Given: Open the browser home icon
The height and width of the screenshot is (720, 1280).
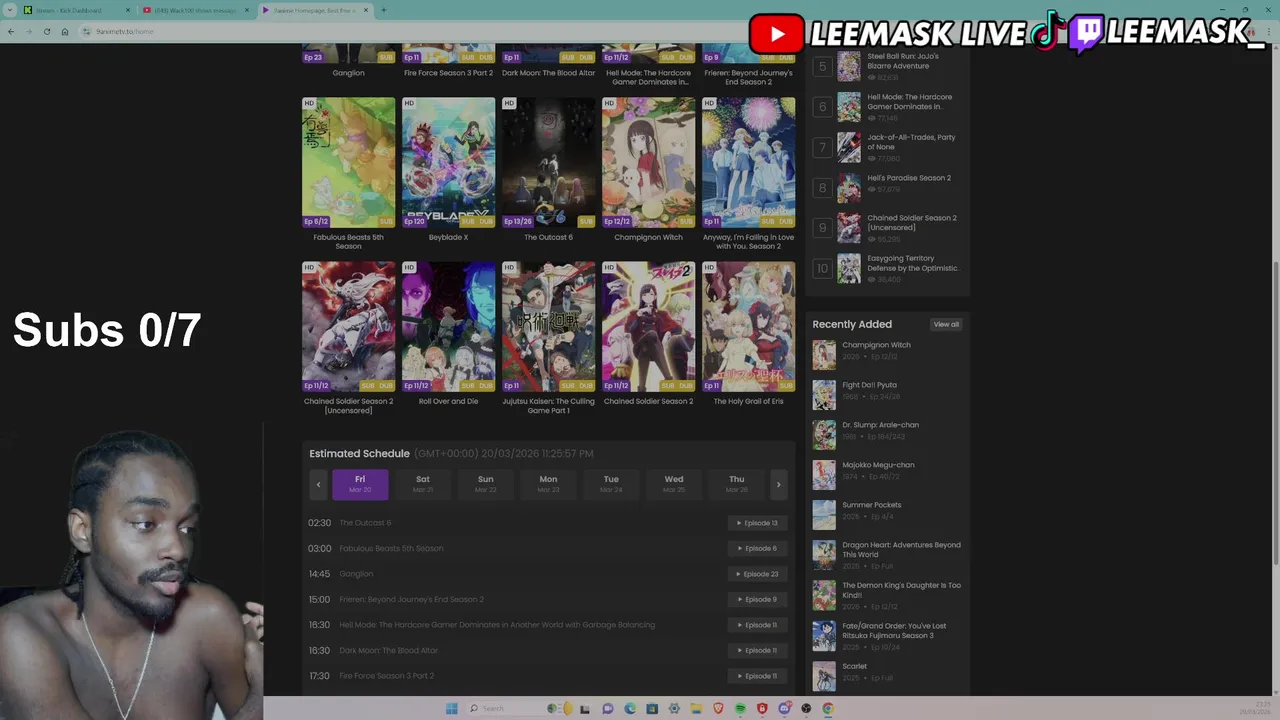Looking at the screenshot, I should 65,31.
